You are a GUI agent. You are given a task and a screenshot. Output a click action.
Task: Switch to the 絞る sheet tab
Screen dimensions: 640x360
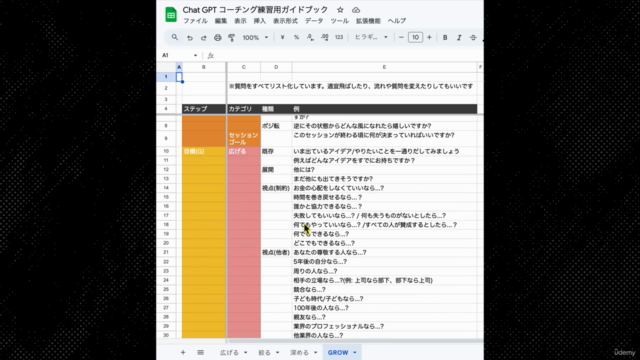[264, 352]
